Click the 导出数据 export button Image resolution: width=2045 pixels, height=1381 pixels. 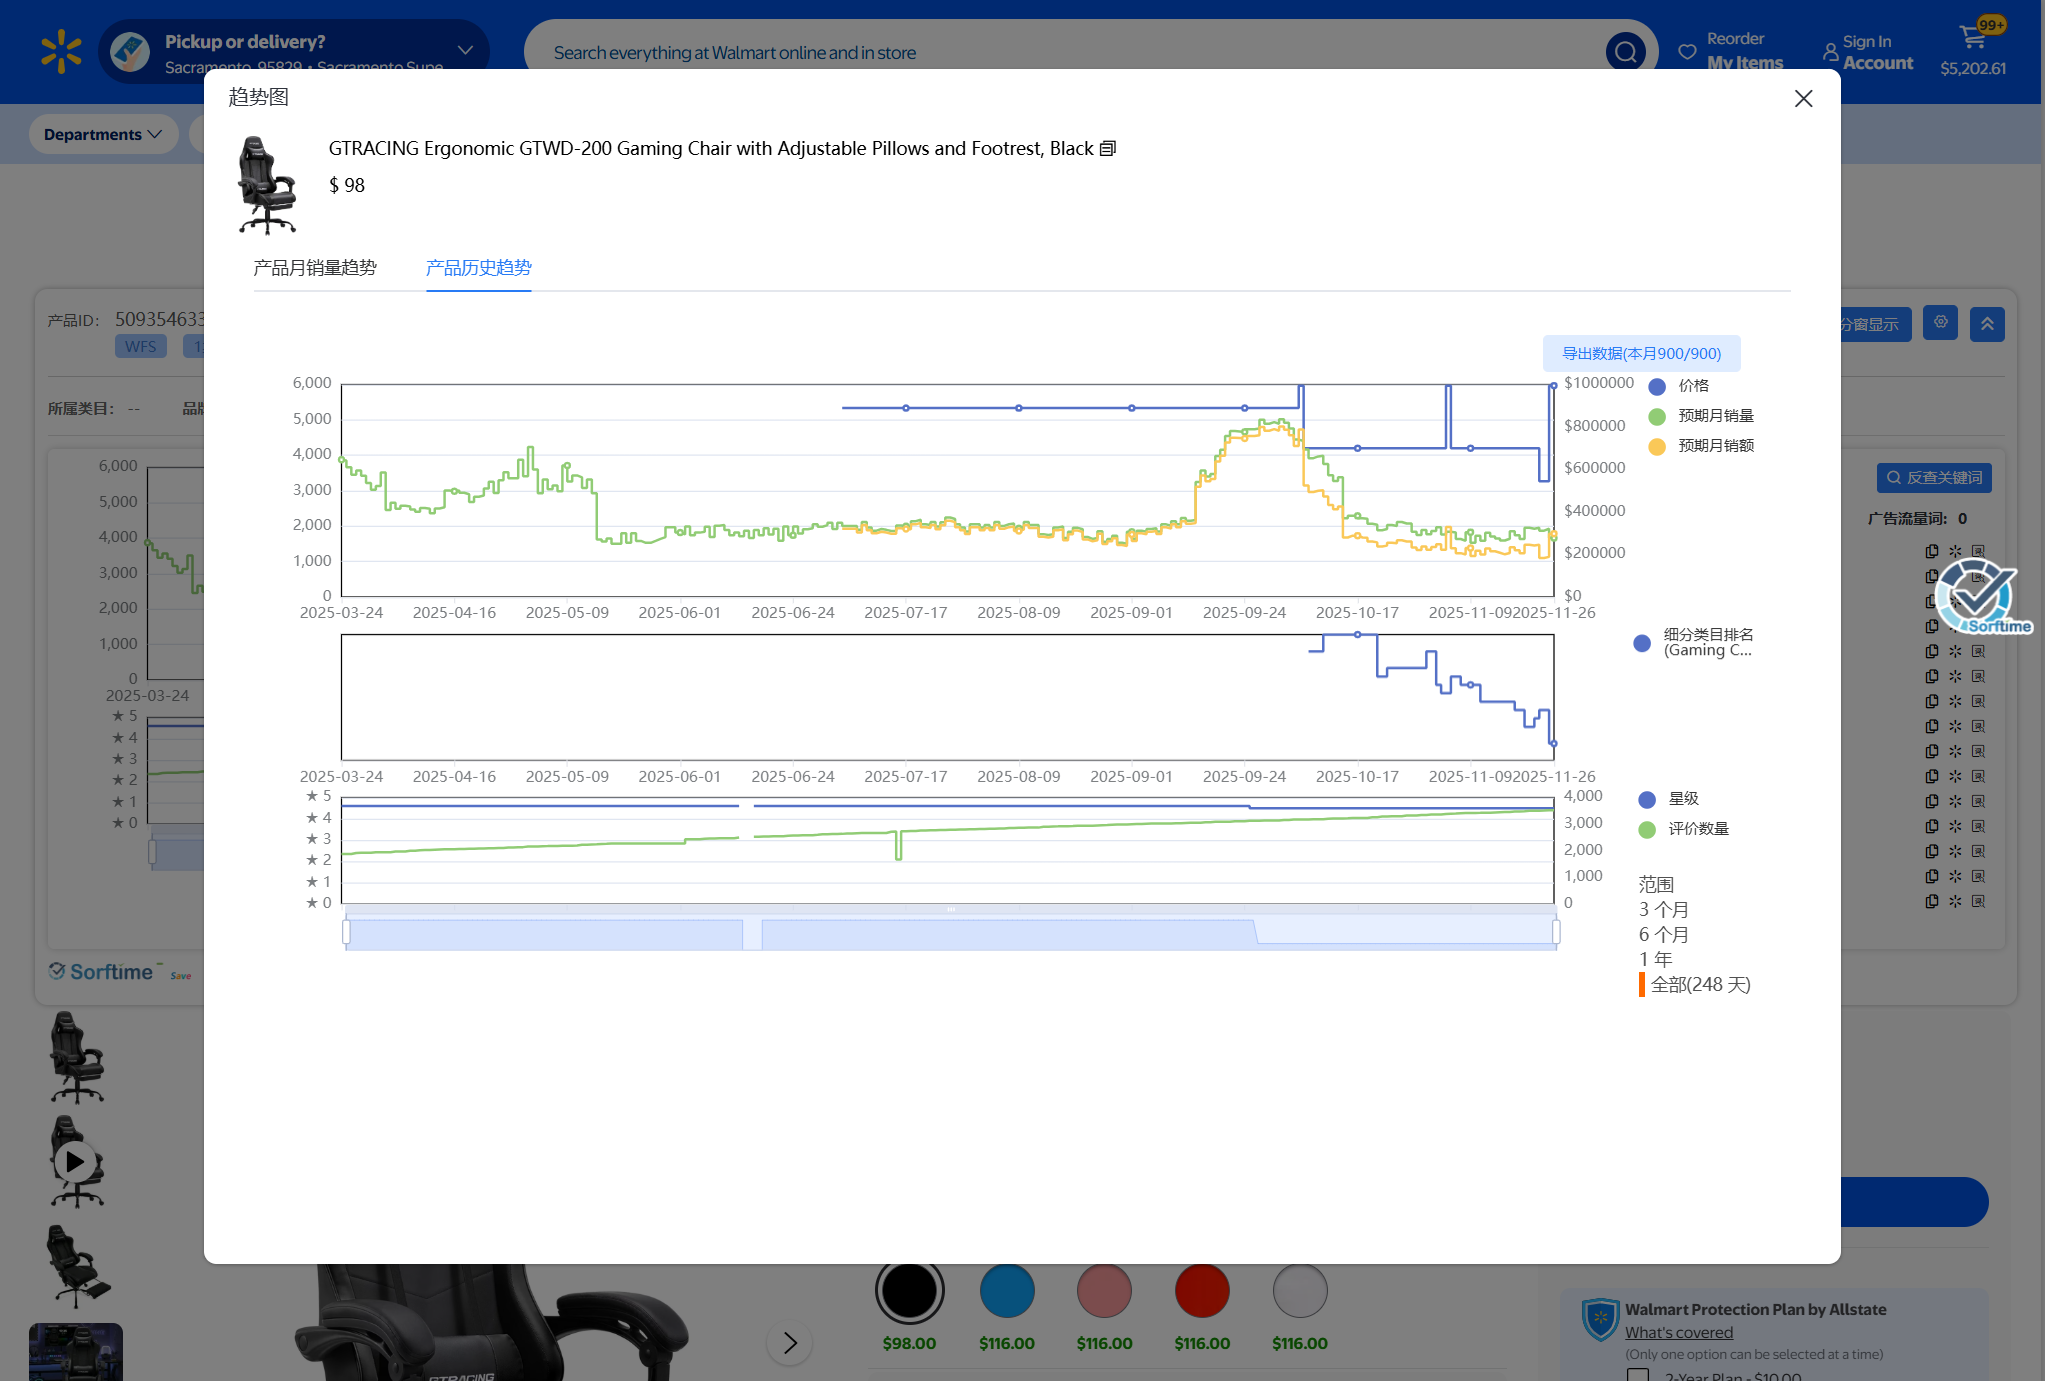pos(1641,353)
